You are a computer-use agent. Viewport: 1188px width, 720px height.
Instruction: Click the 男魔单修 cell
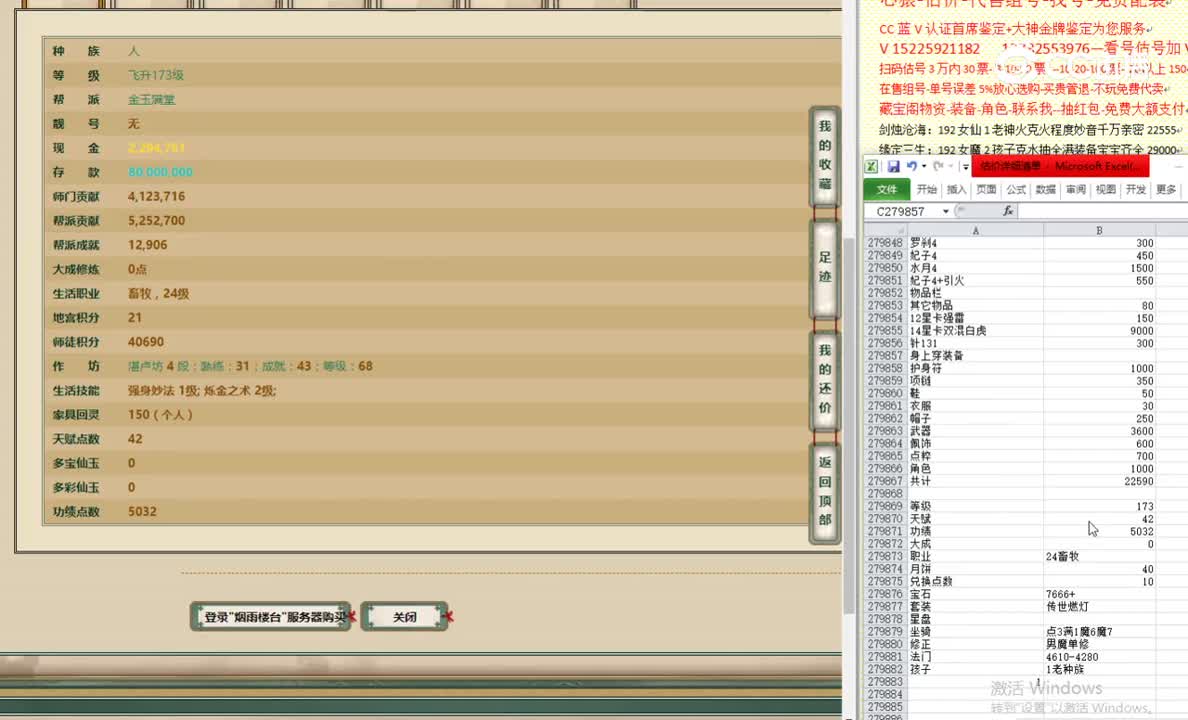(1099, 644)
